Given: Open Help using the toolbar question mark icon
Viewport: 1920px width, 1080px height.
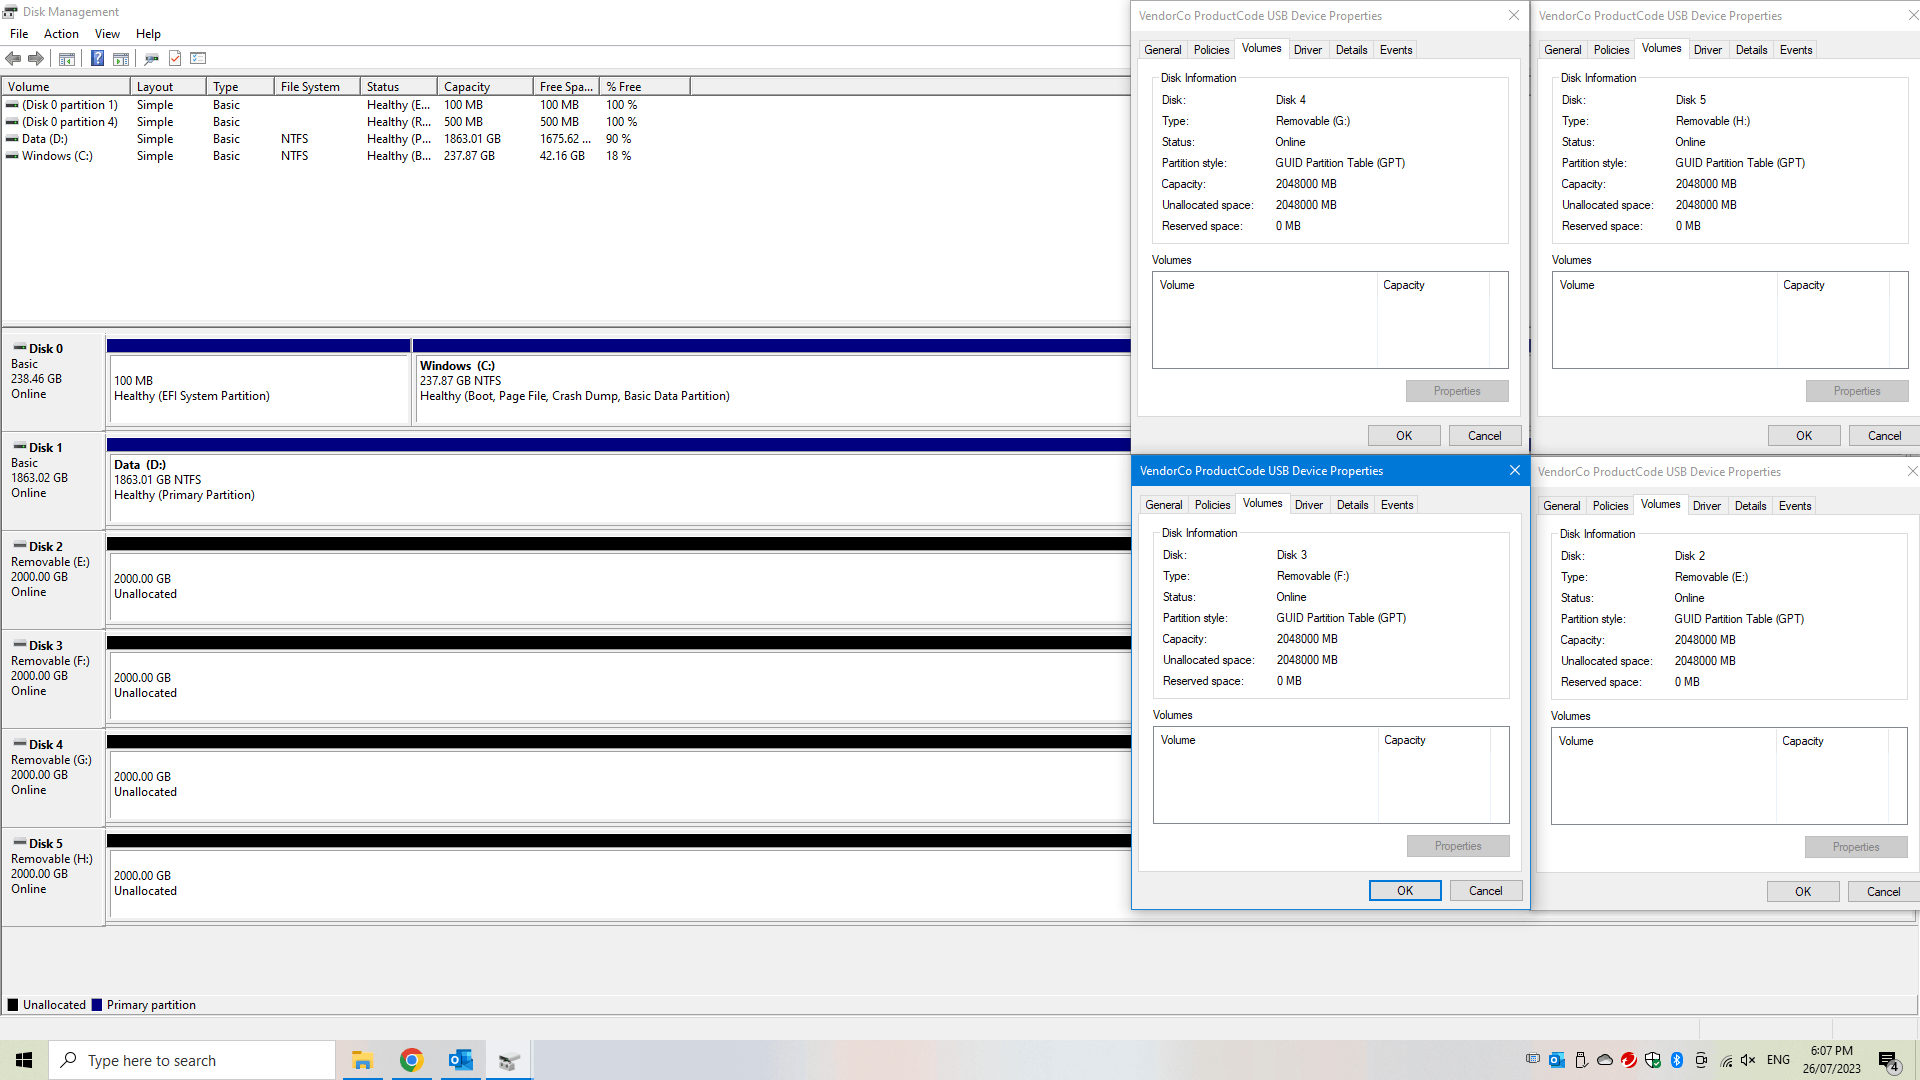Looking at the screenshot, I should point(97,58).
